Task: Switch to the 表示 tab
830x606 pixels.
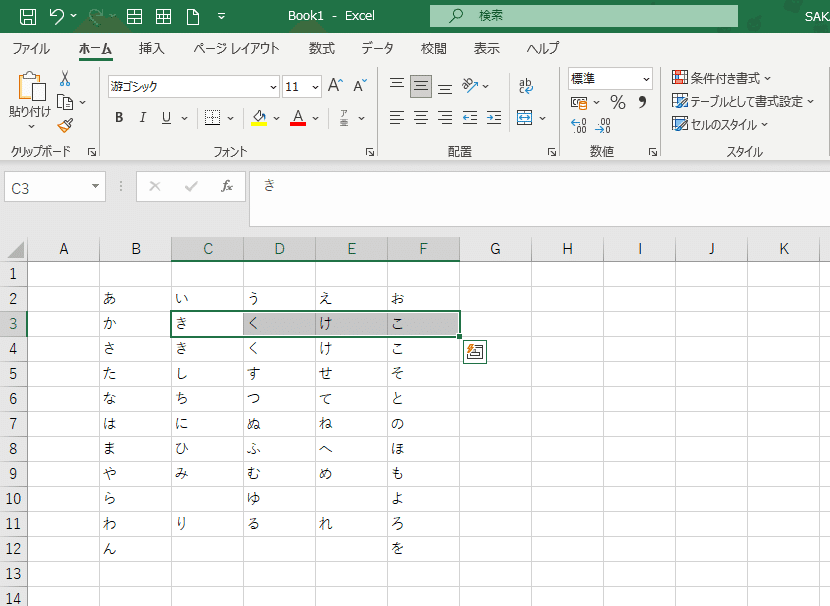Action: tap(486, 48)
